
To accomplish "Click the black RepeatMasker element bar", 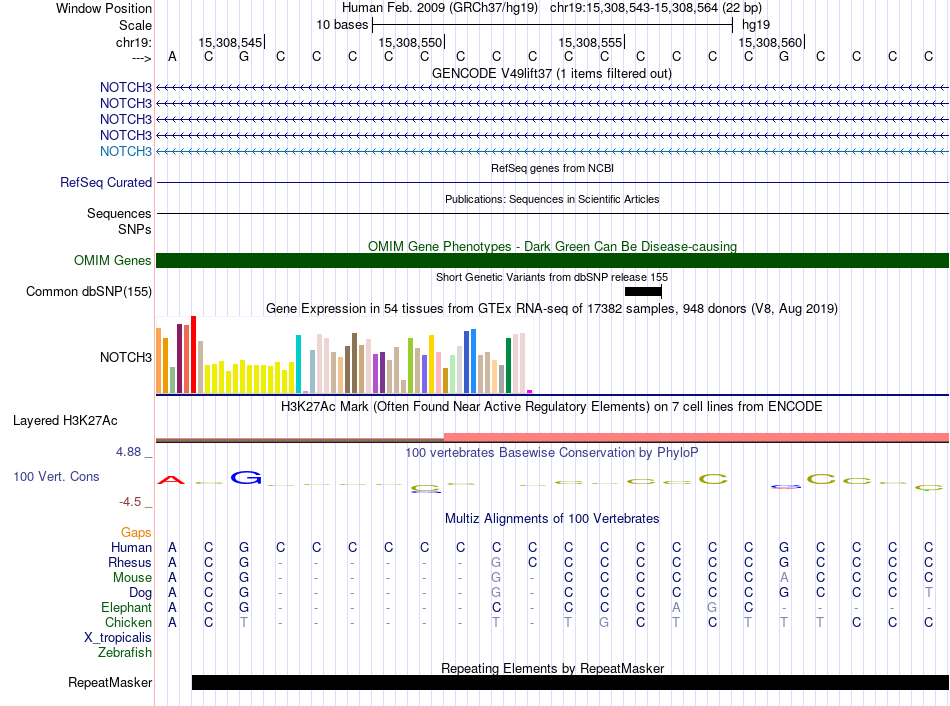I will click(570, 683).
